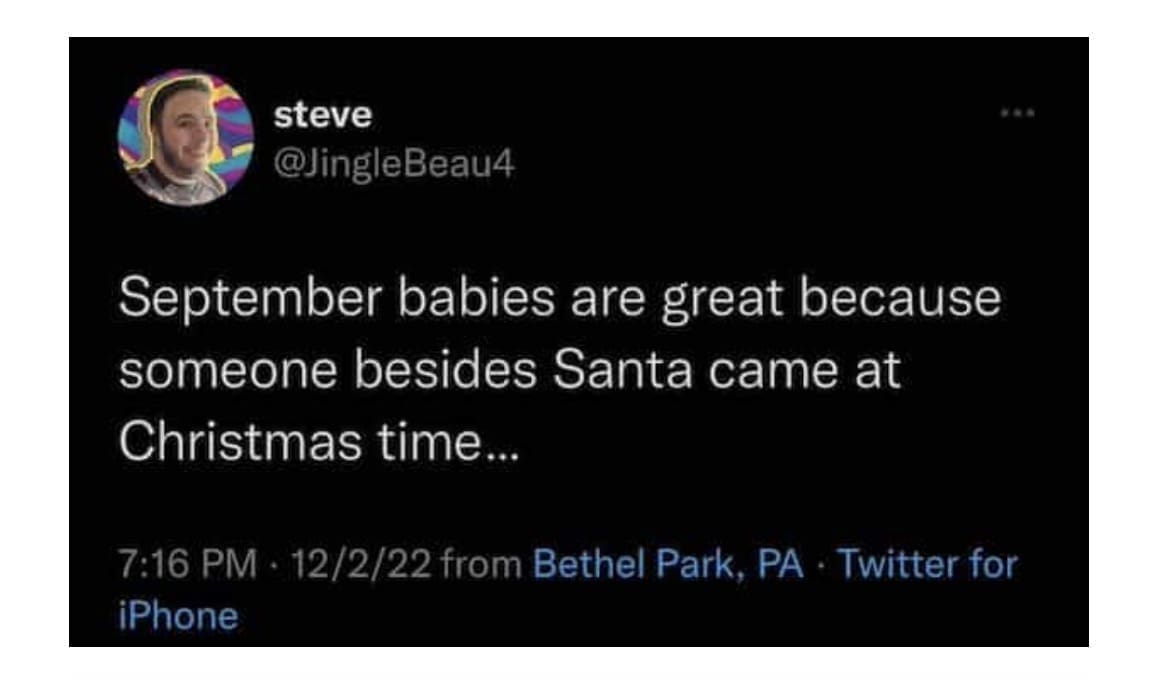The height and width of the screenshot is (680, 1162).
Task: Open the "steve" display name profile
Action: [323, 116]
